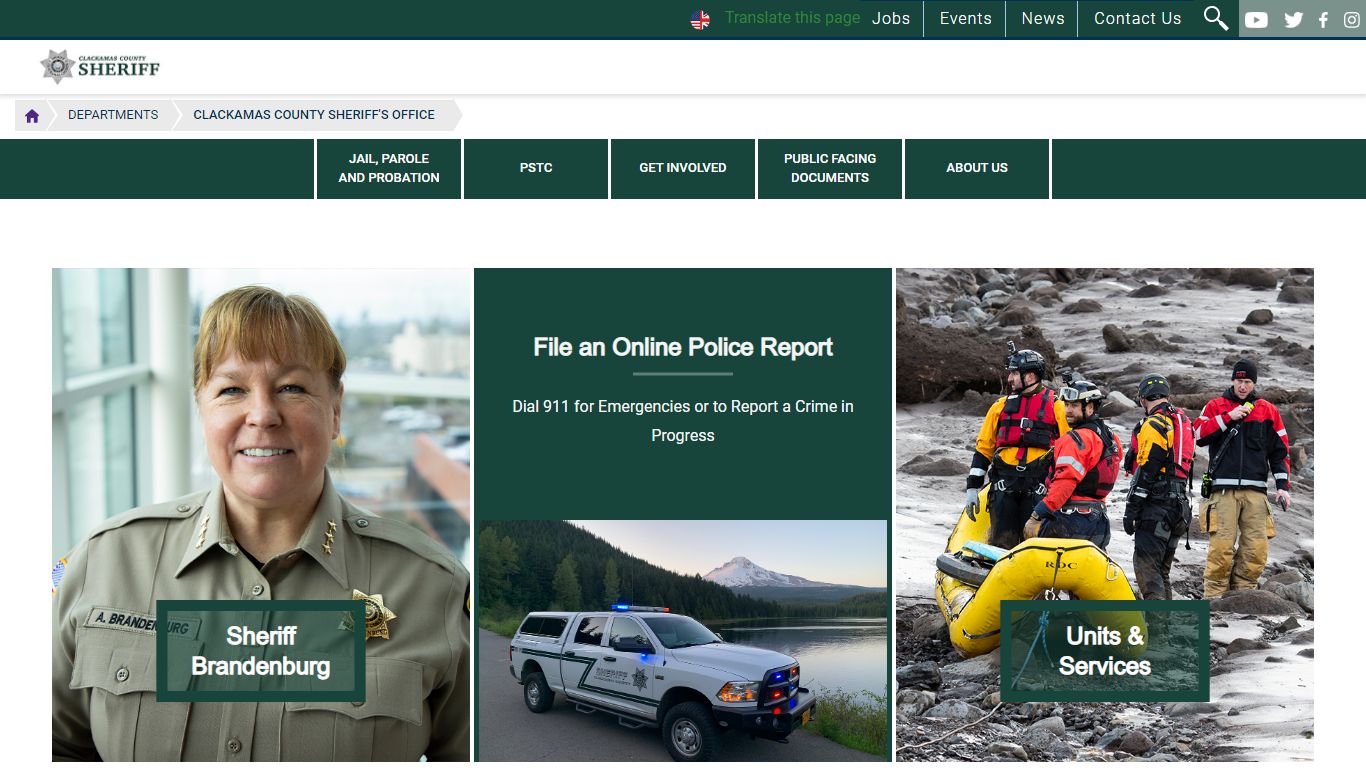Viewport: 1366px width, 768px height.
Task: Open the PSTC menu
Action: pos(536,168)
